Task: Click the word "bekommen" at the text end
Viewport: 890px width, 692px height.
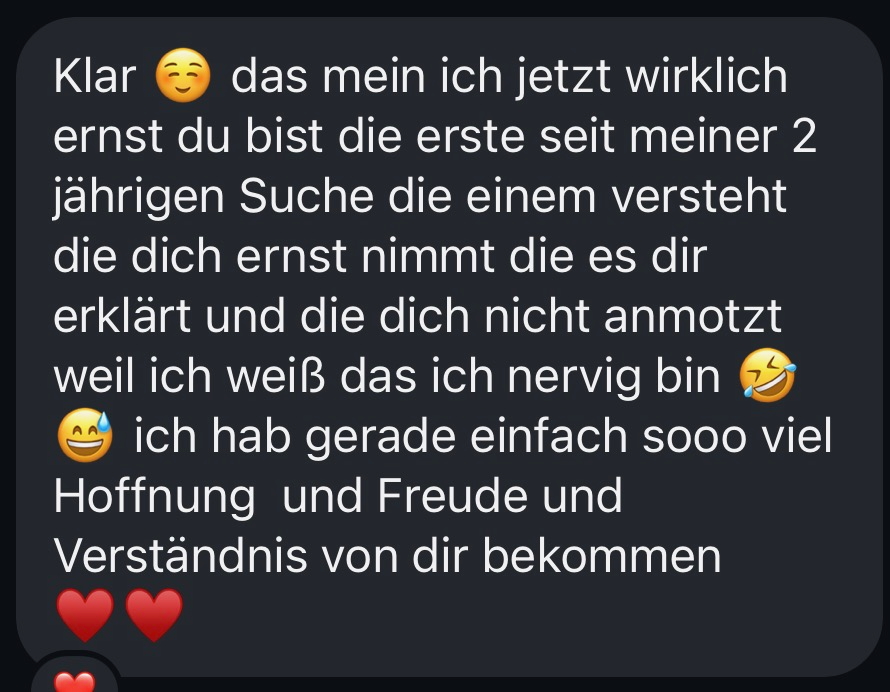Action: (x=602, y=555)
